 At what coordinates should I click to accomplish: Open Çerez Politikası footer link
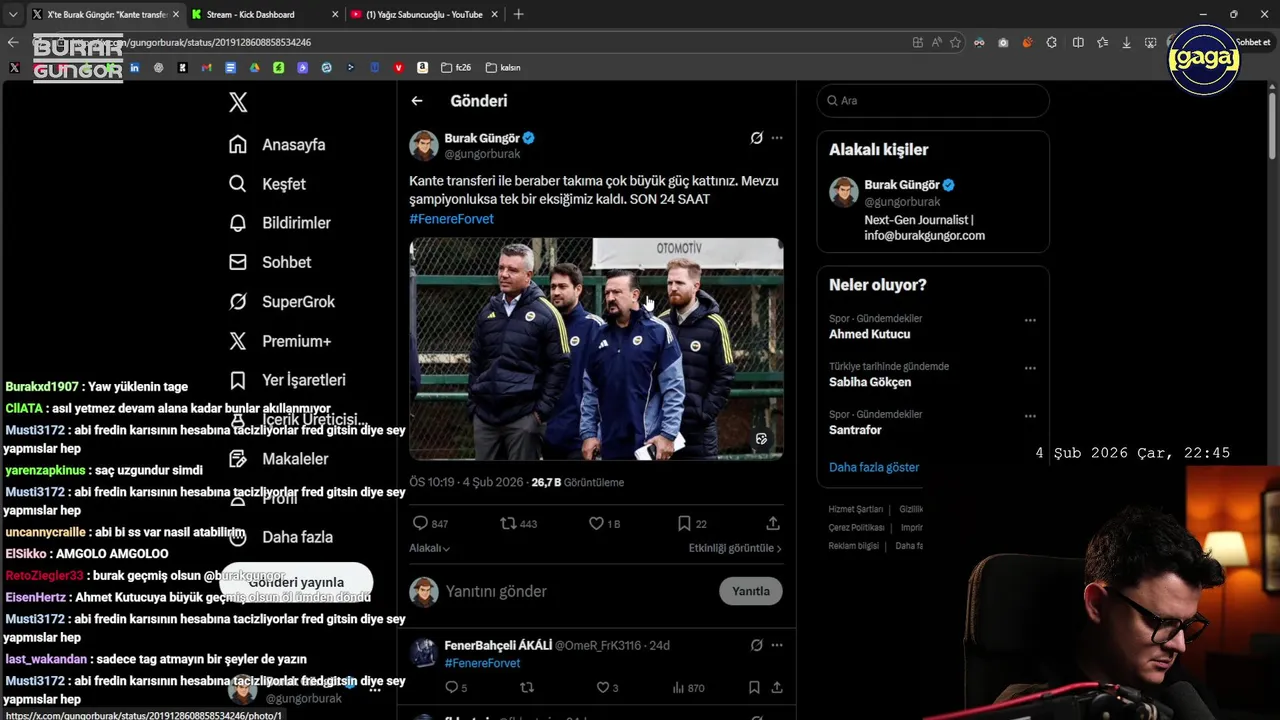click(x=857, y=527)
